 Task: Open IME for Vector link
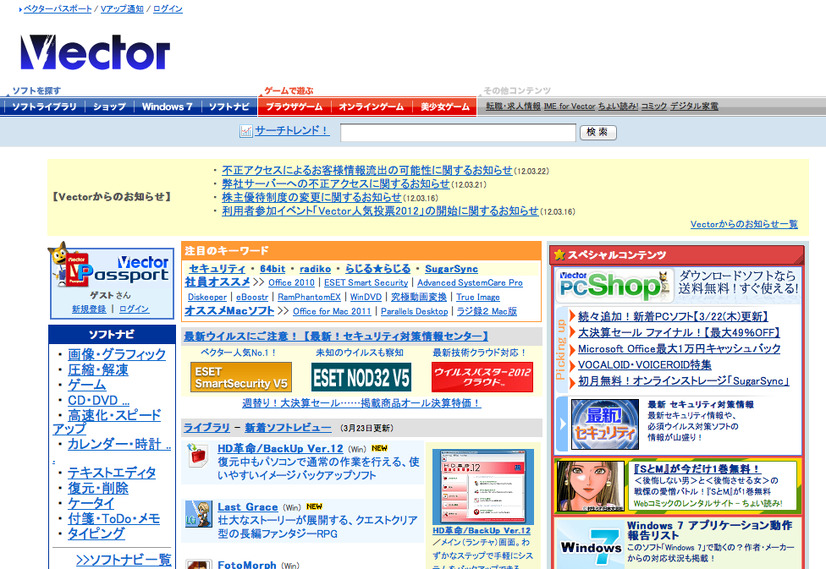[569, 106]
